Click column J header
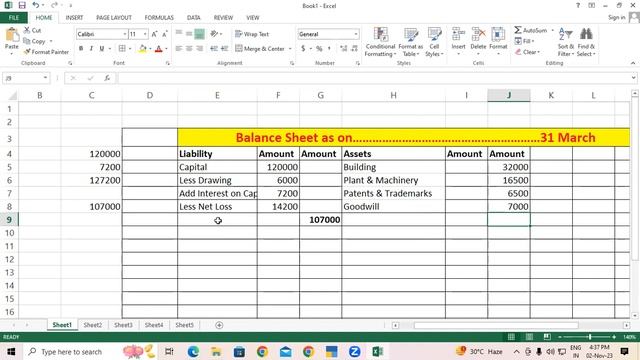Viewport: 640px width, 360px height. 509,95
